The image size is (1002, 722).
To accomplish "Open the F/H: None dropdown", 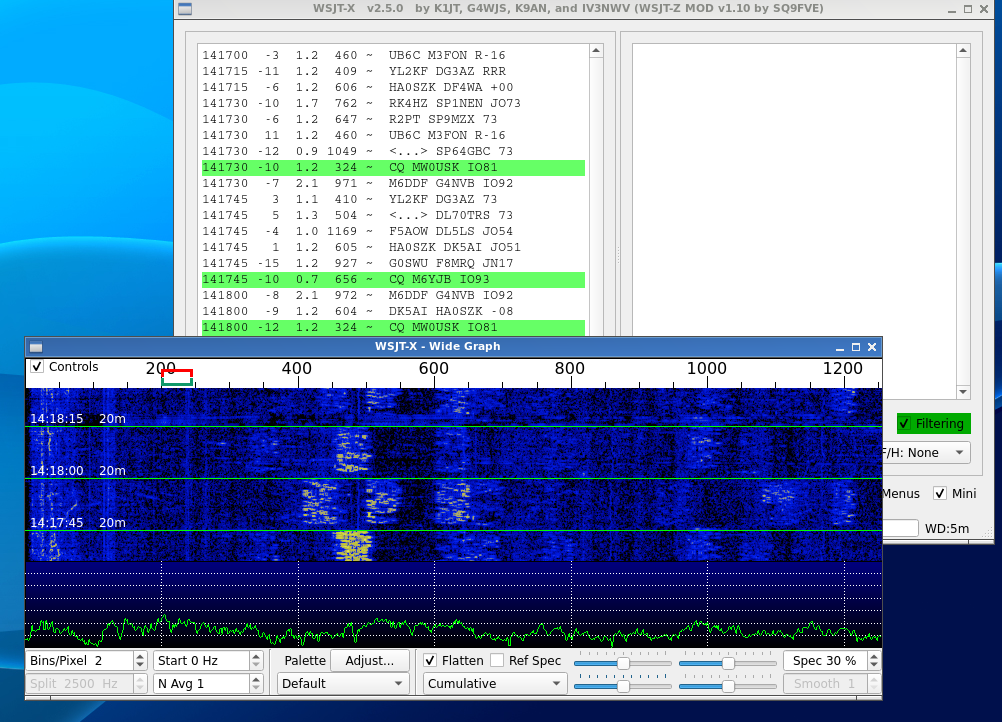I will tap(926, 453).
